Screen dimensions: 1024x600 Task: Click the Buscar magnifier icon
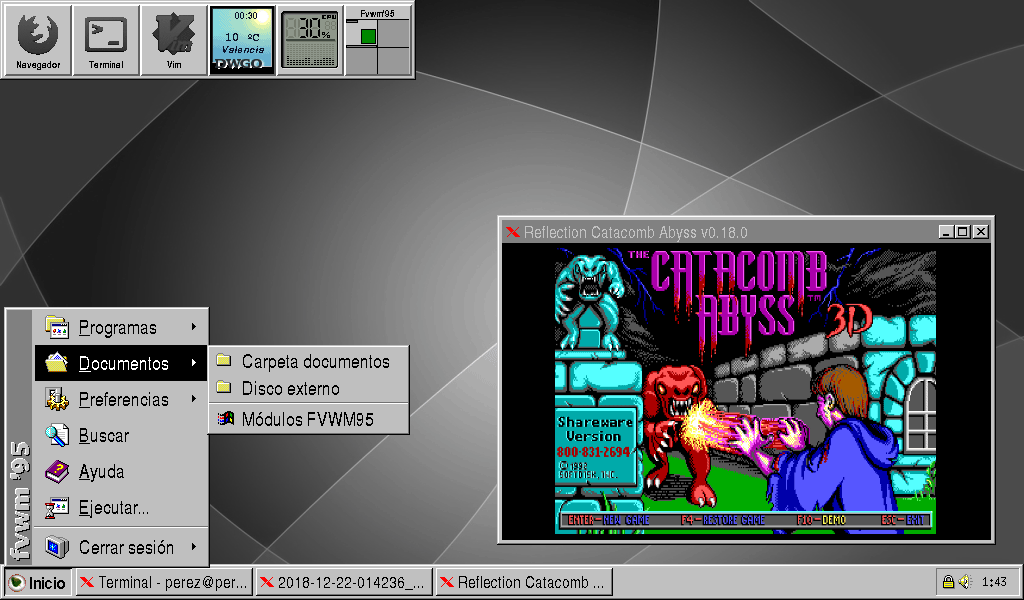(57, 435)
